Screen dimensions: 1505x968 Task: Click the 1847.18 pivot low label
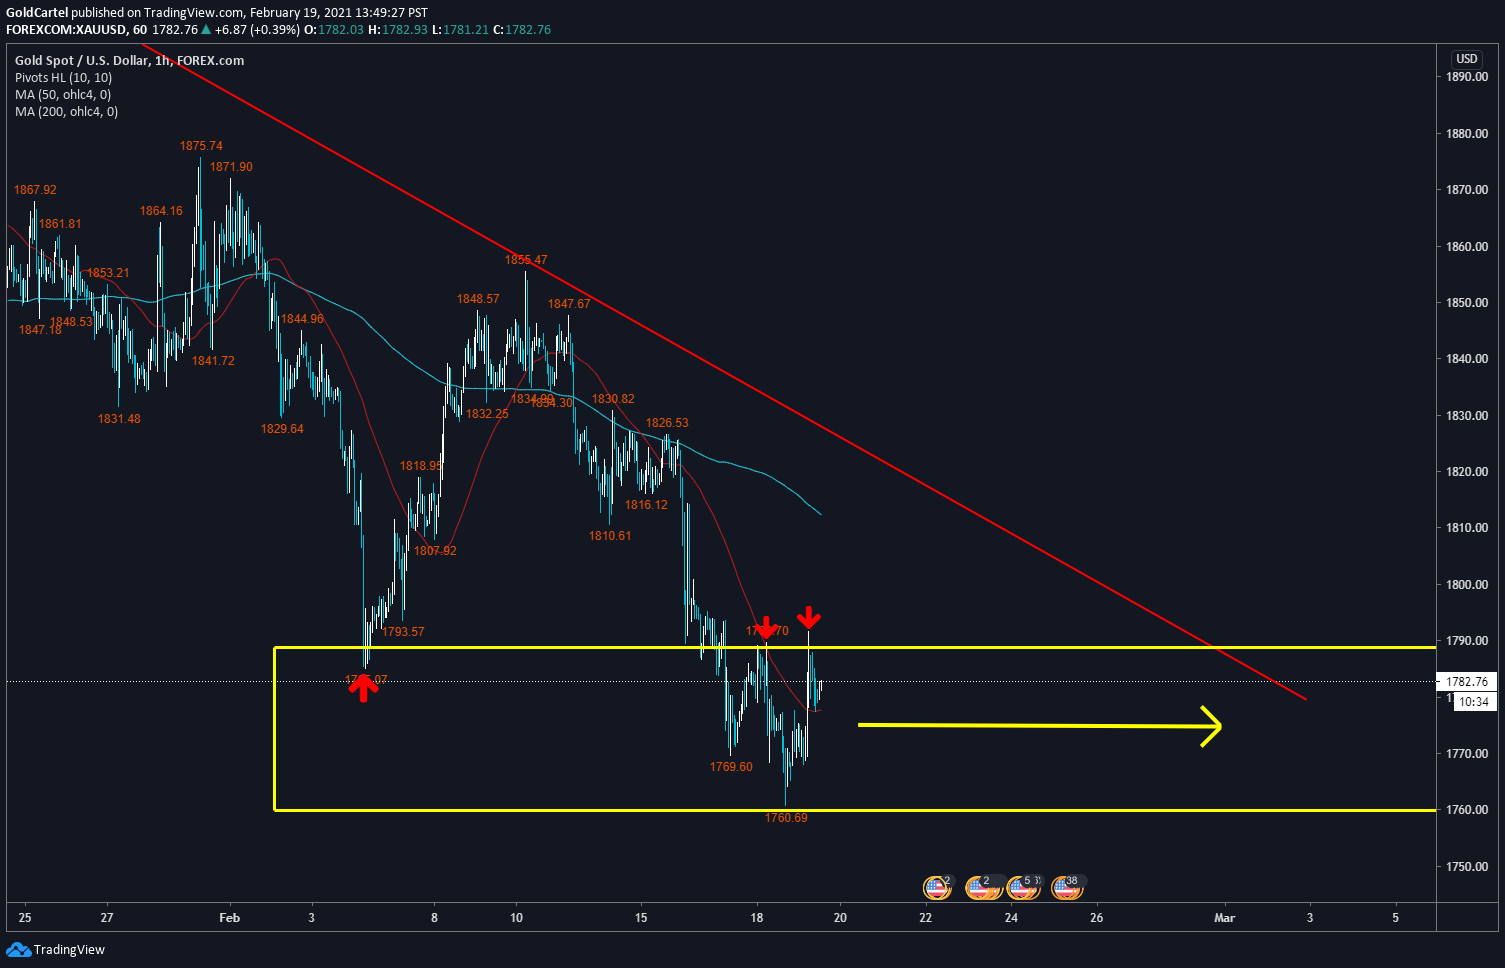point(40,330)
